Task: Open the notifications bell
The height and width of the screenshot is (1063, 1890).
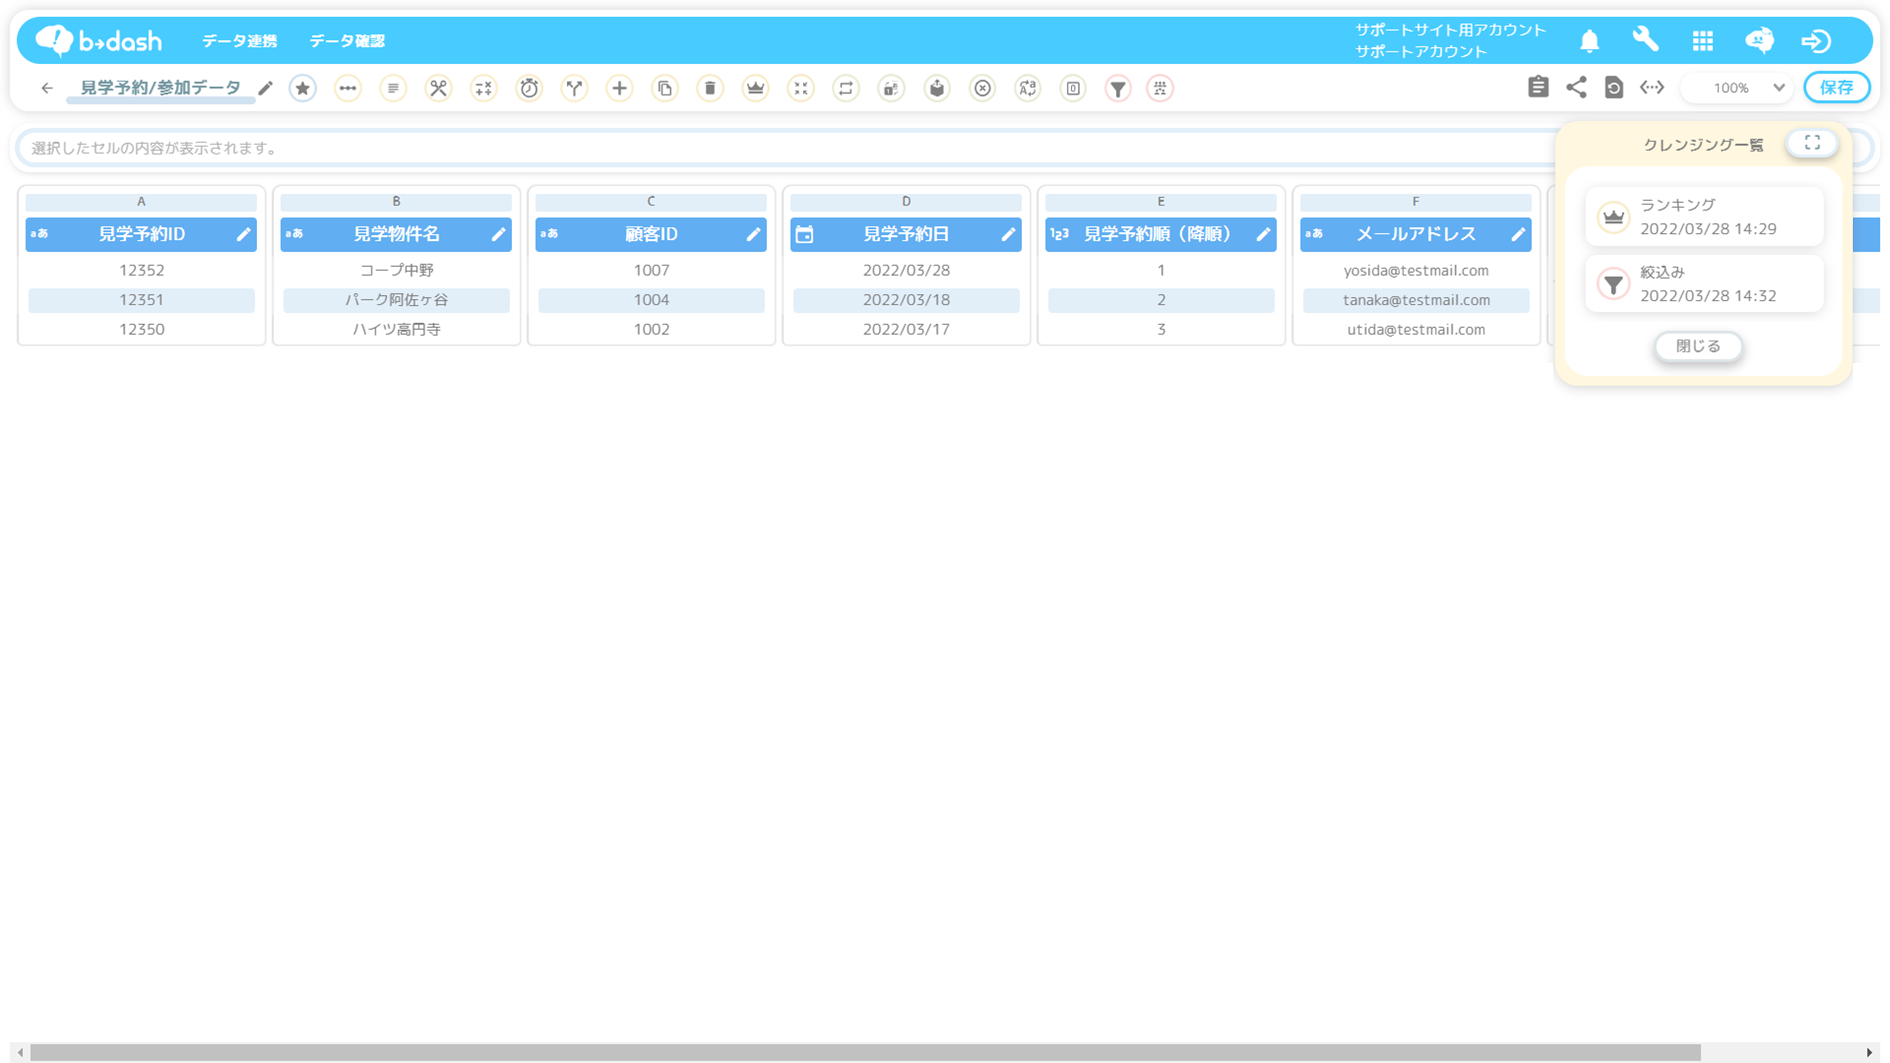Action: point(1589,41)
